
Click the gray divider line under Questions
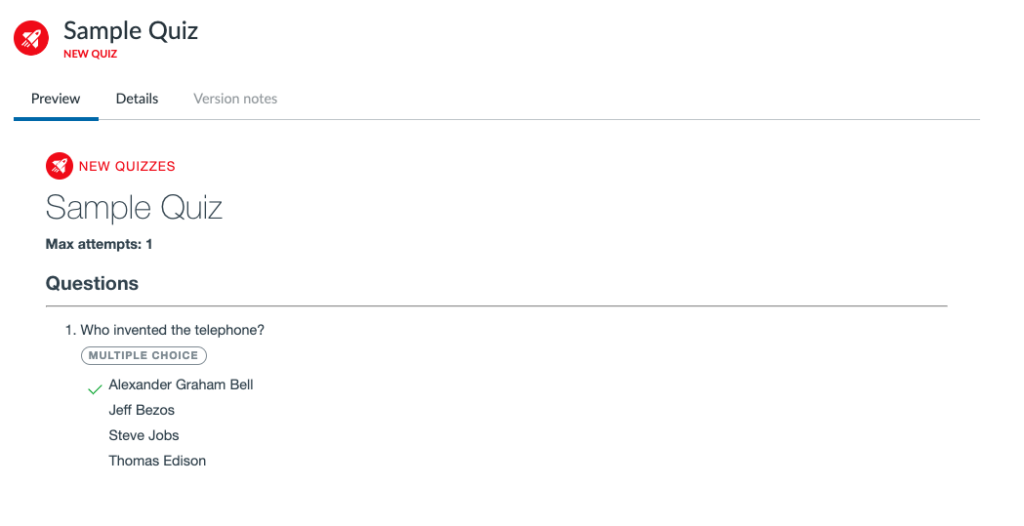[496, 306]
